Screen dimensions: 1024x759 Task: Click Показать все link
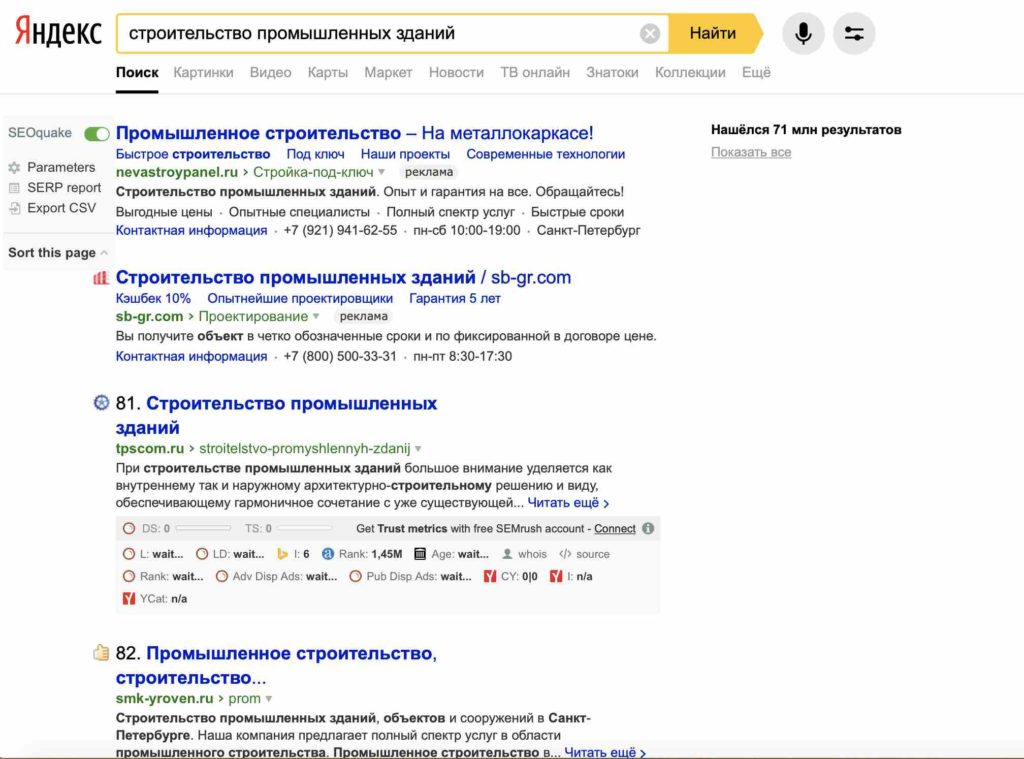751,152
